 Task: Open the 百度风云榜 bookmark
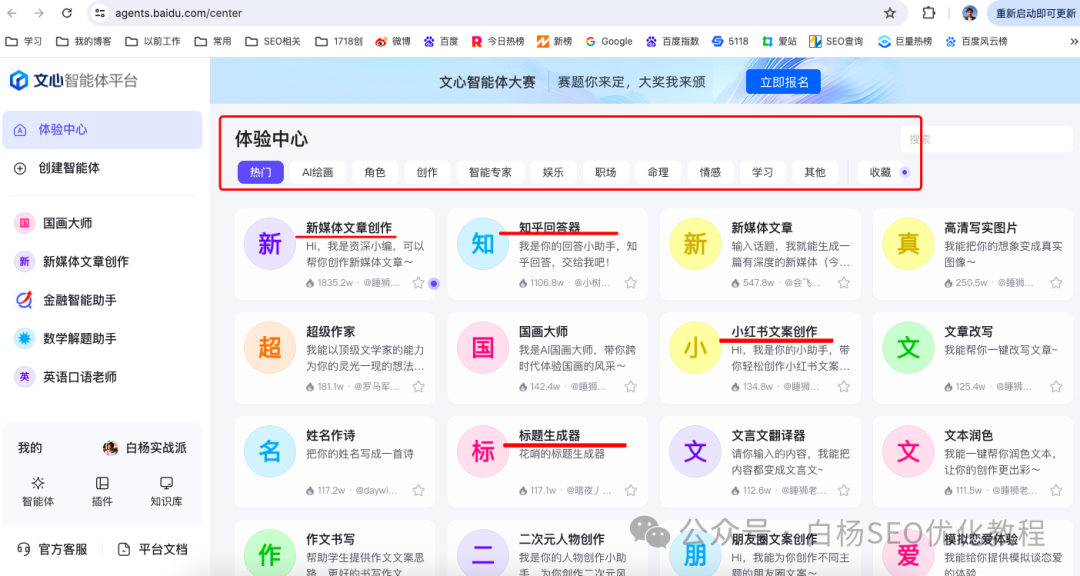click(x=977, y=41)
